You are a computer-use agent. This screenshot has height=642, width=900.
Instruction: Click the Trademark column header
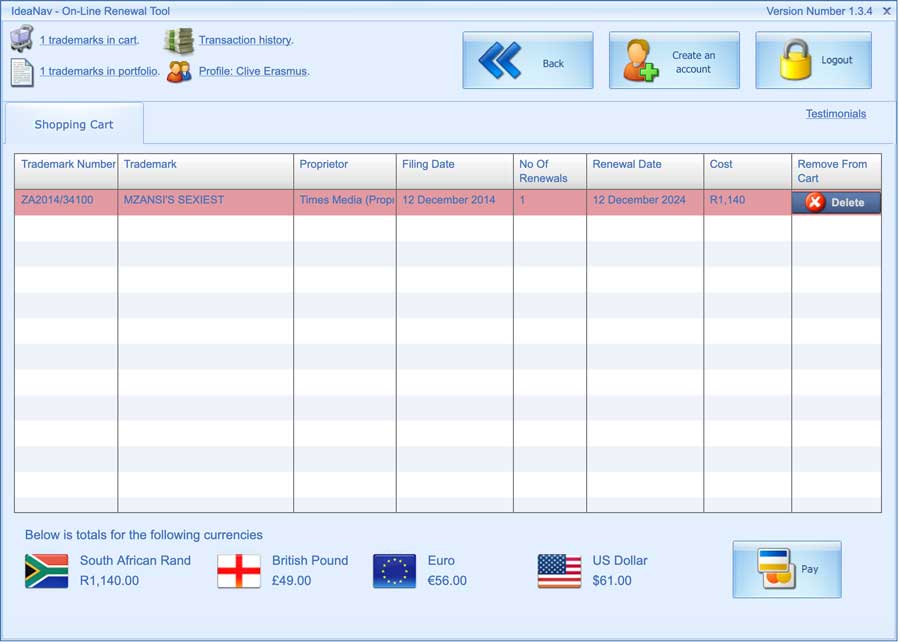click(205, 171)
